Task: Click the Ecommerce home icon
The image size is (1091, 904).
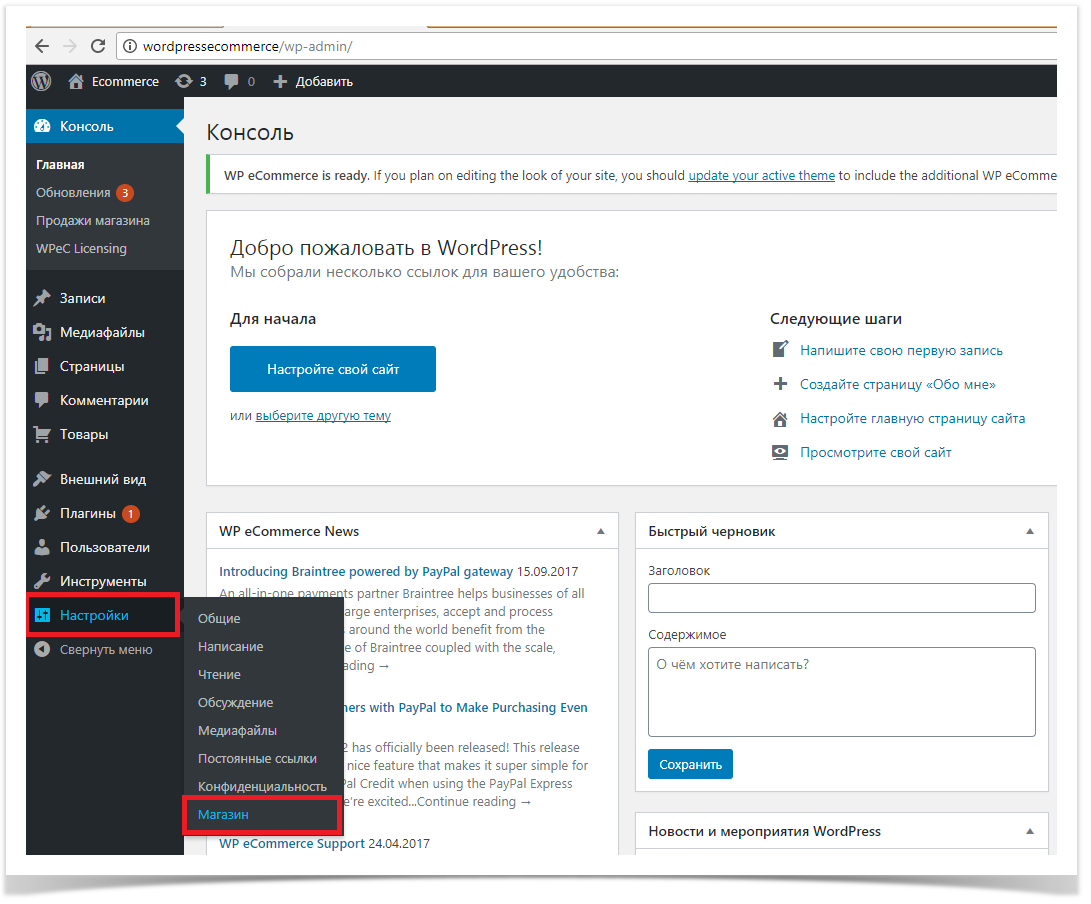Action: point(76,81)
